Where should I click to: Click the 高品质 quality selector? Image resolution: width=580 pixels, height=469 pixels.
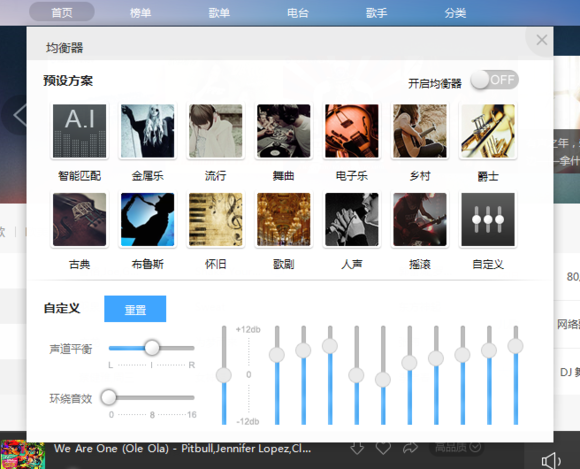(x=457, y=448)
